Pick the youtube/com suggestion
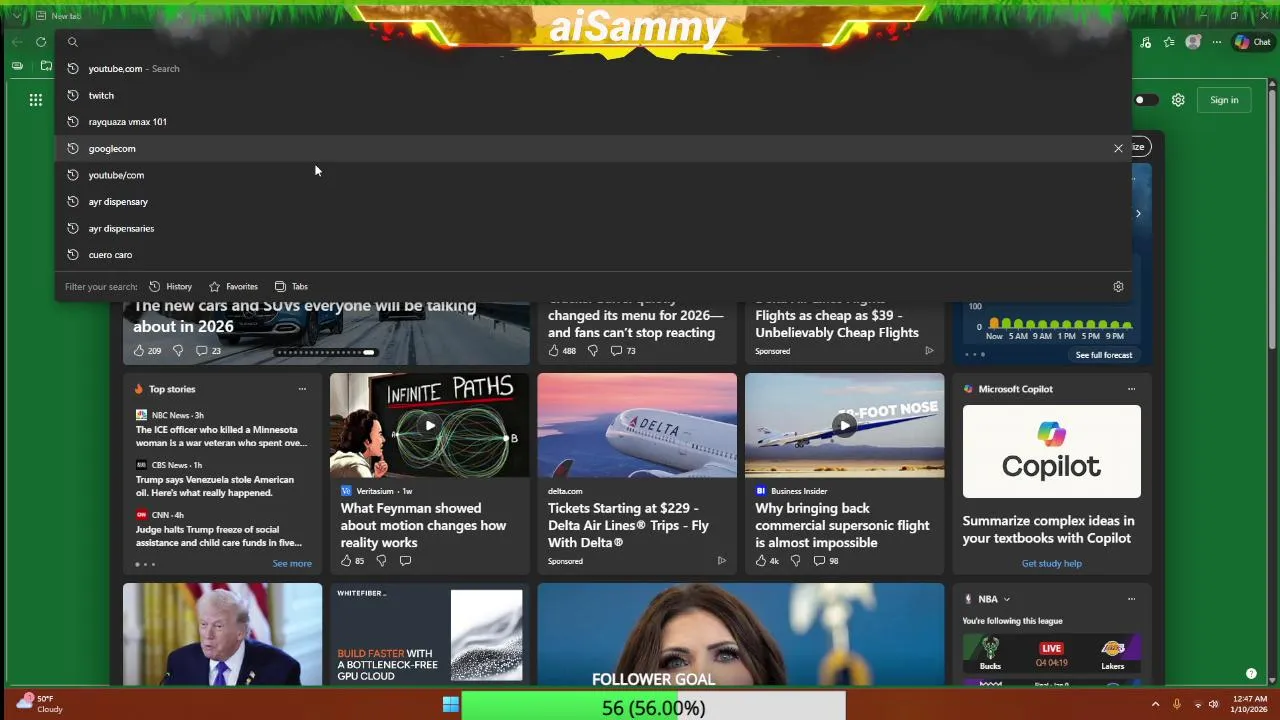1280x720 pixels. pyautogui.click(x=593, y=175)
